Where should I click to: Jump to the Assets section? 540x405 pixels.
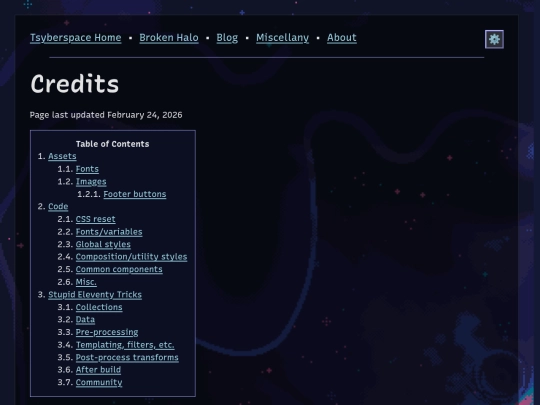(62, 156)
